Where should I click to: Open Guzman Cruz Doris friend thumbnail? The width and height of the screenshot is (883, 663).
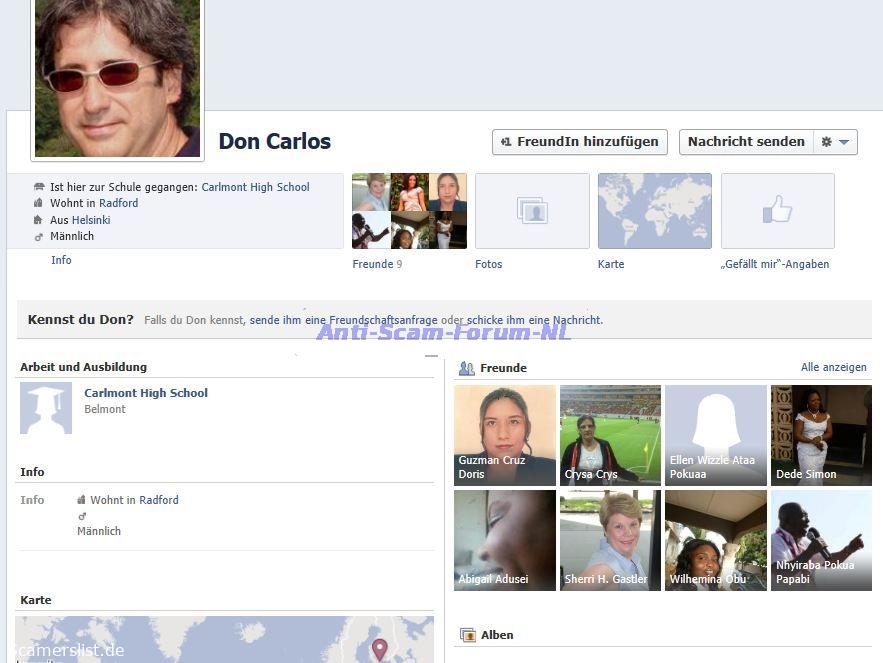click(505, 435)
